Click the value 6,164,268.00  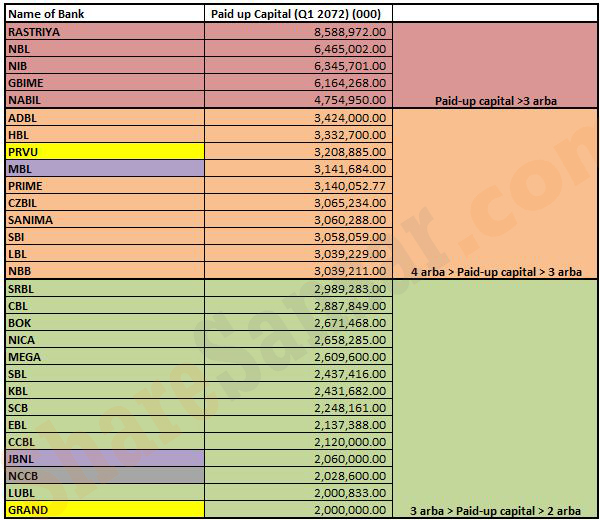[x=350, y=83]
